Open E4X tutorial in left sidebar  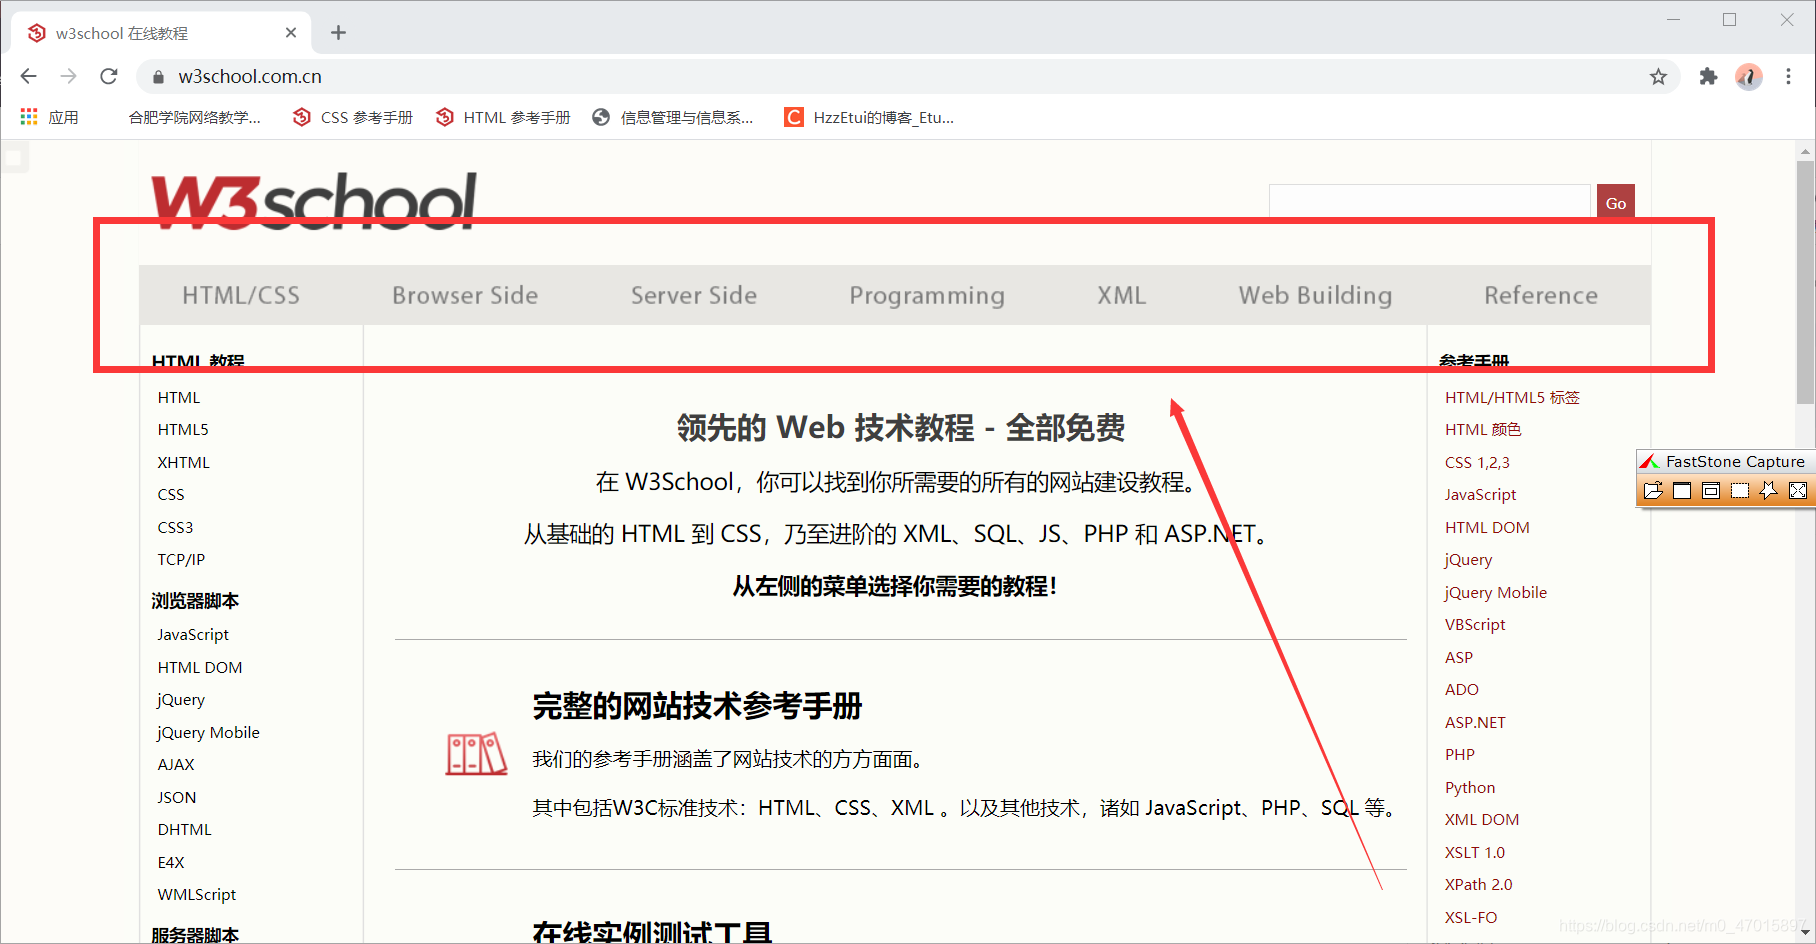[x=171, y=863]
